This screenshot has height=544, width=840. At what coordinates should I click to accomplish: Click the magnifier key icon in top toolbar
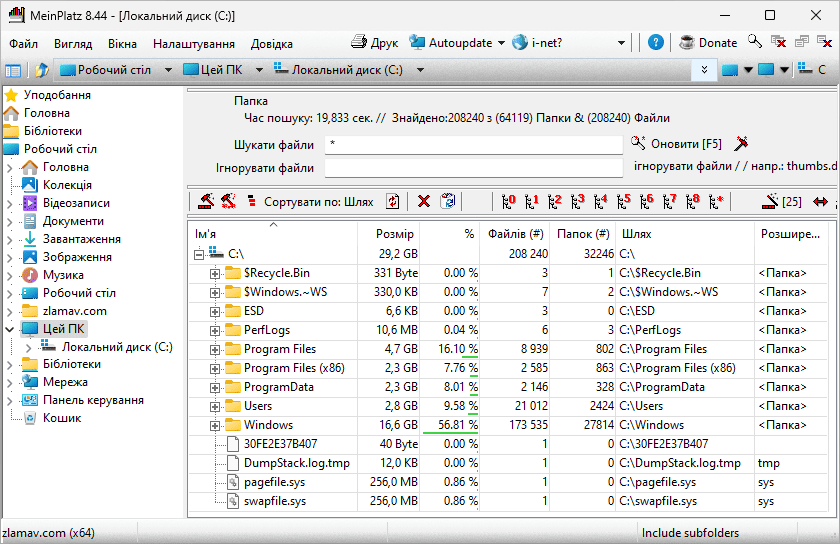coord(755,42)
